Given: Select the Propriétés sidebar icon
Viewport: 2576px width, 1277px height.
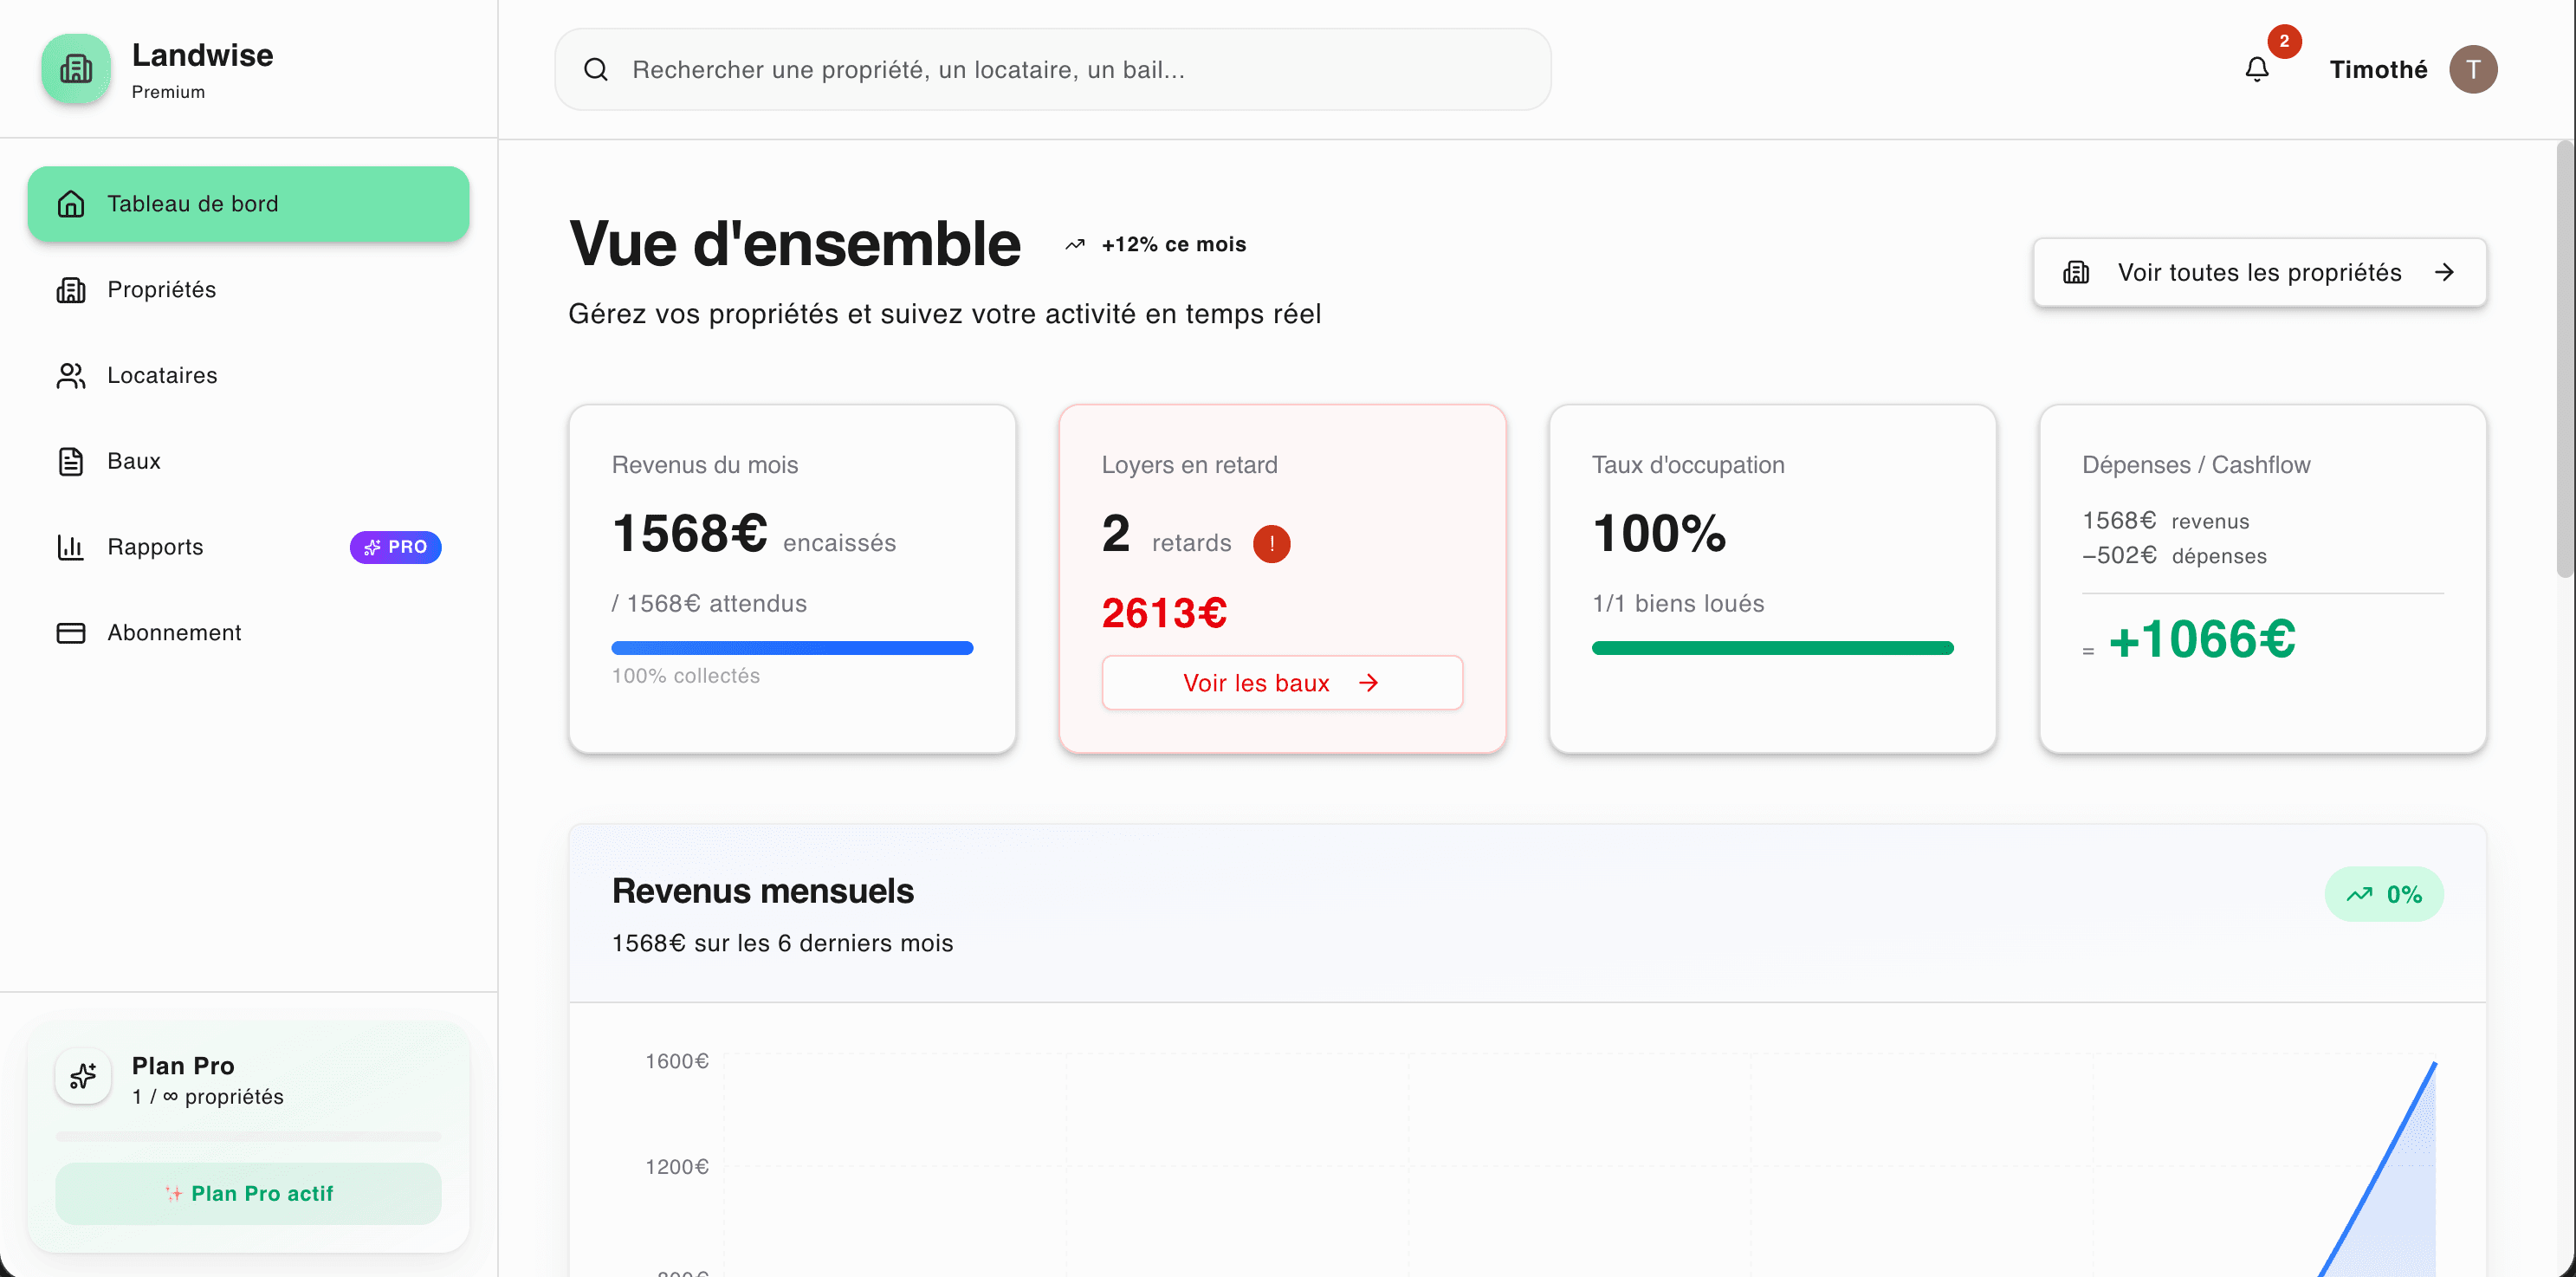Looking at the screenshot, I should [x=70, y=290].
